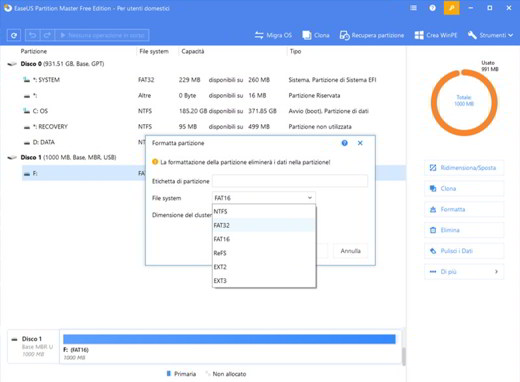Click the redo arrow icon
The width and height of the screenshot is (520, 382).
click(x=47, y=35)
